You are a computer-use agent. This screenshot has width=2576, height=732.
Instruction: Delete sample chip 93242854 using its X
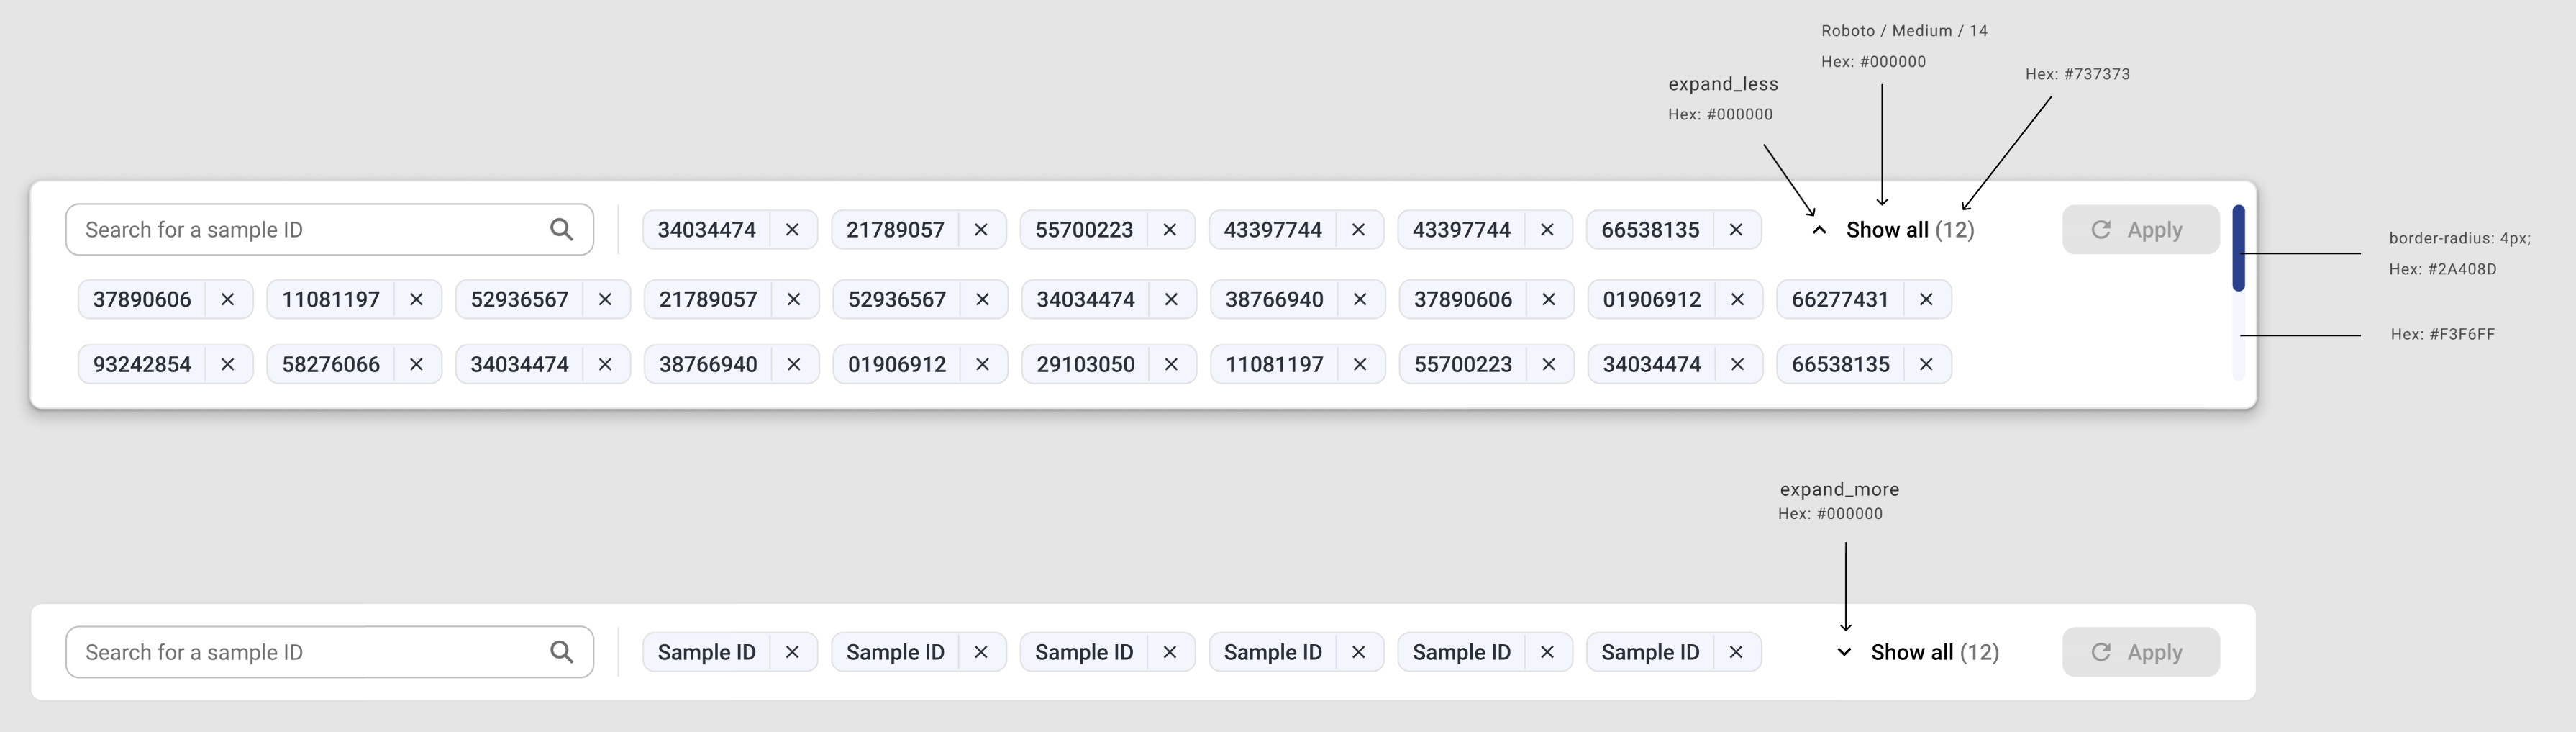228,364
